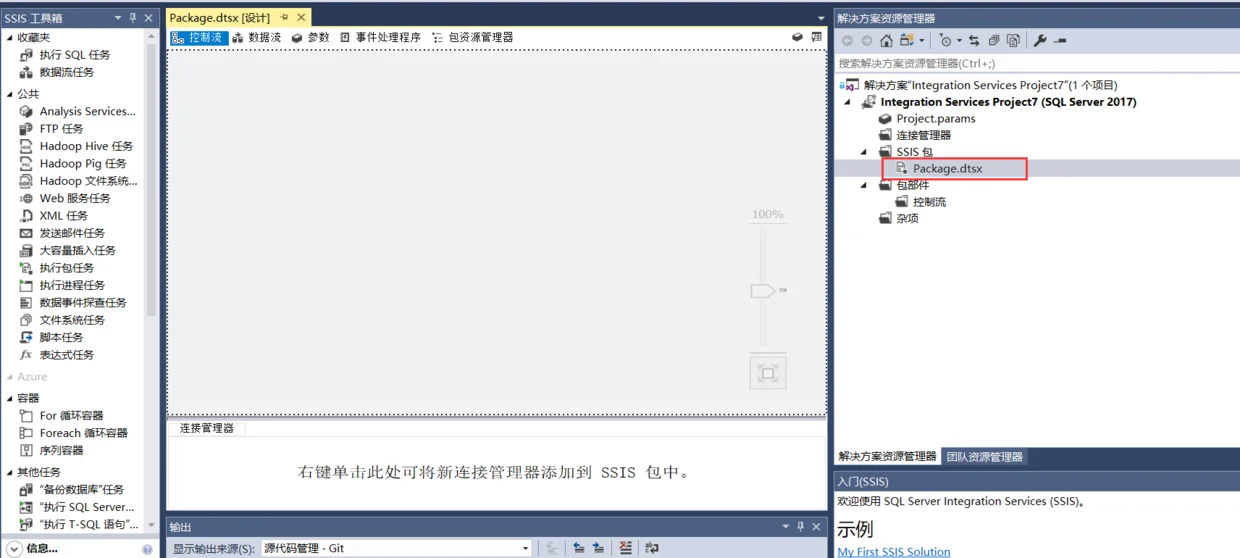1240x558 pixels.
Task: Click the designer zoom slider handle
Action: click(x=765, y=290)
